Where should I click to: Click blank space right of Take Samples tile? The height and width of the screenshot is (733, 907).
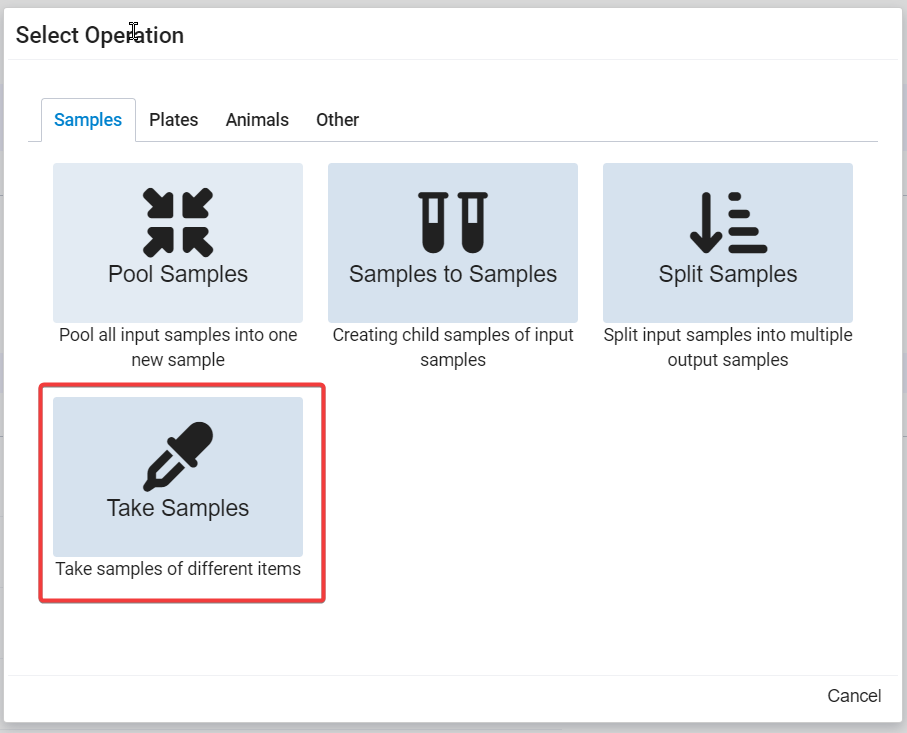(600, 490)
